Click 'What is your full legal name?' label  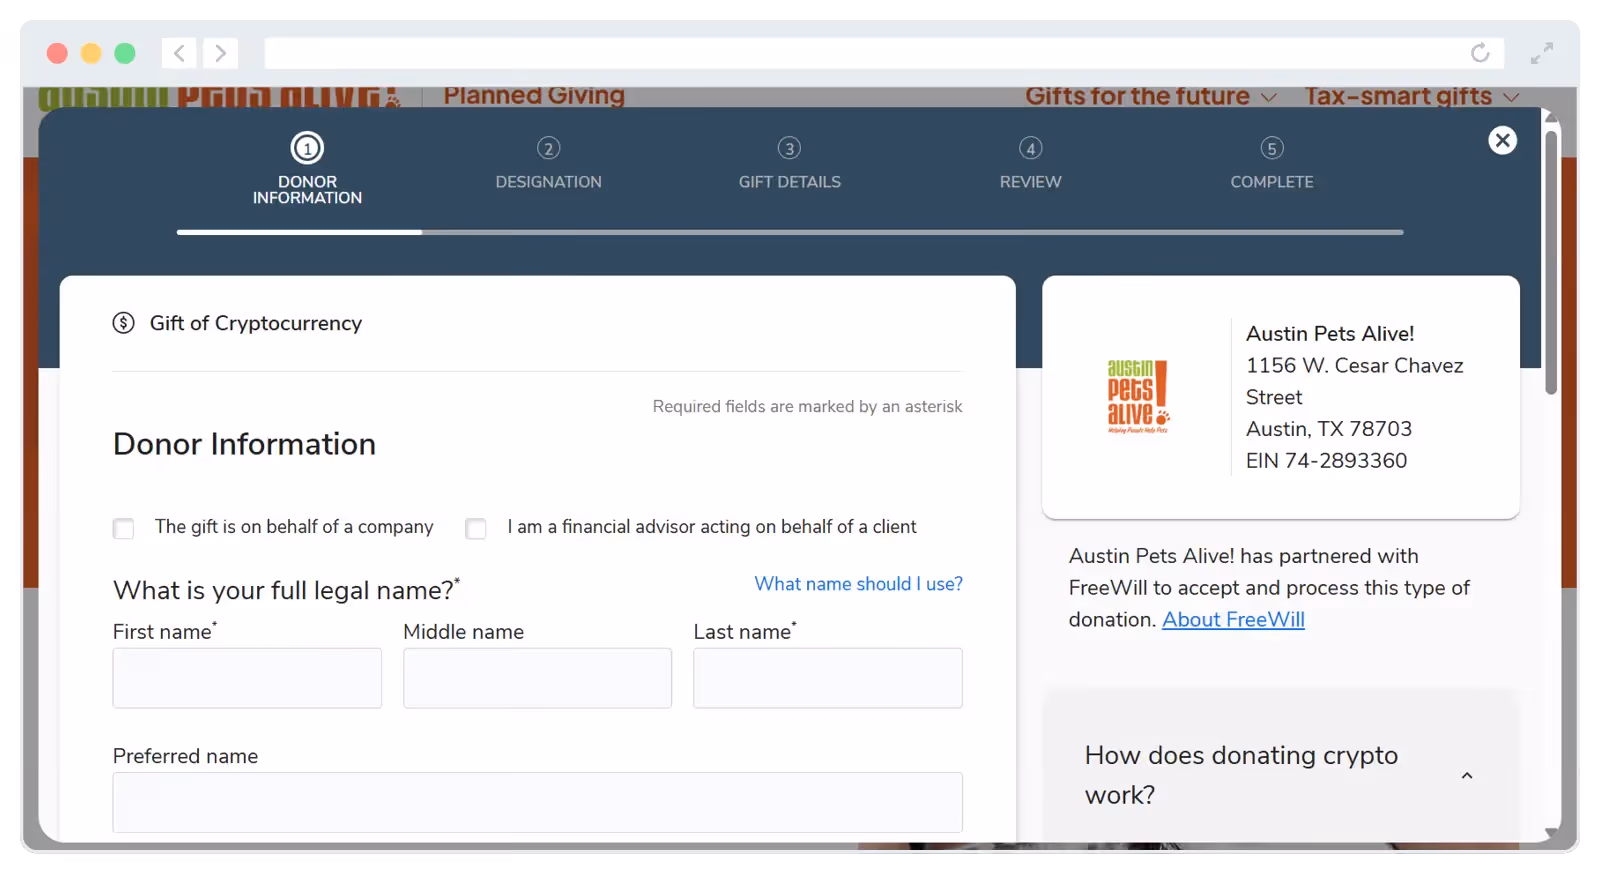[x=286, y=590]
